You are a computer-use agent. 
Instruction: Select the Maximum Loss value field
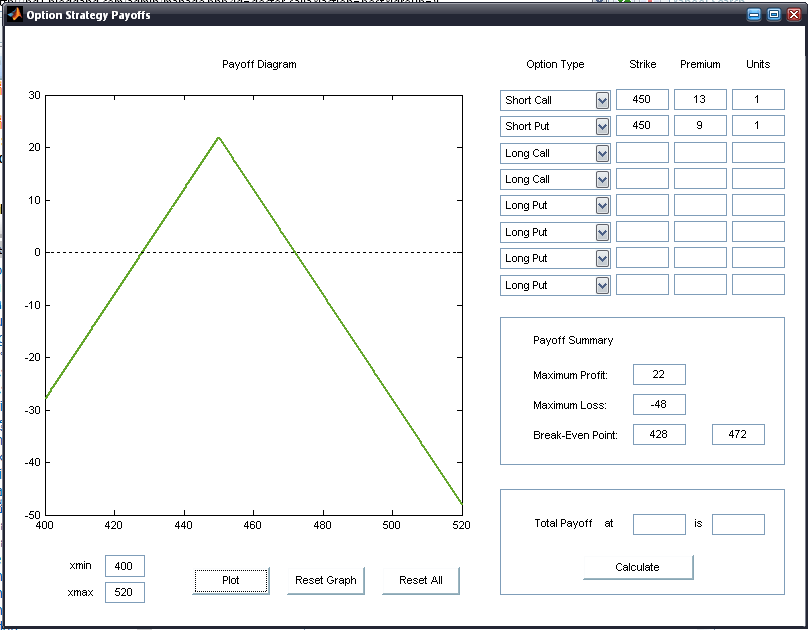(x=659, y=404)
